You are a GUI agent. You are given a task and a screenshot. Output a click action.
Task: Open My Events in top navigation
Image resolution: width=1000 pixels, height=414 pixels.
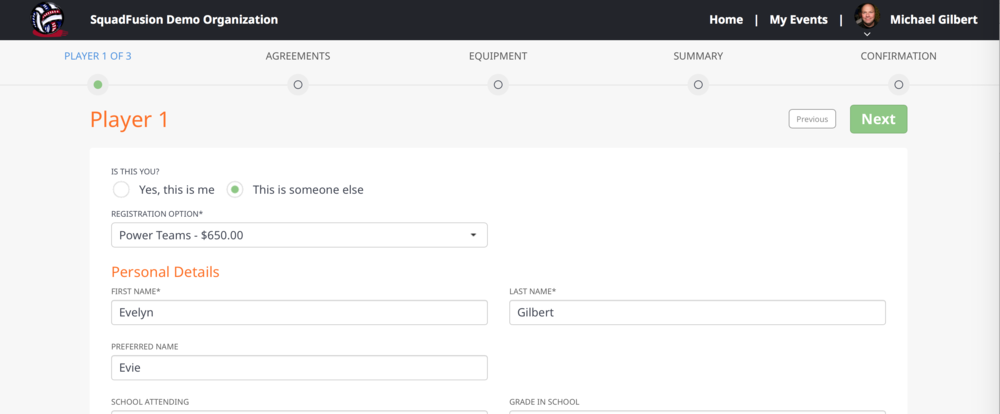[x=799, y=20]
